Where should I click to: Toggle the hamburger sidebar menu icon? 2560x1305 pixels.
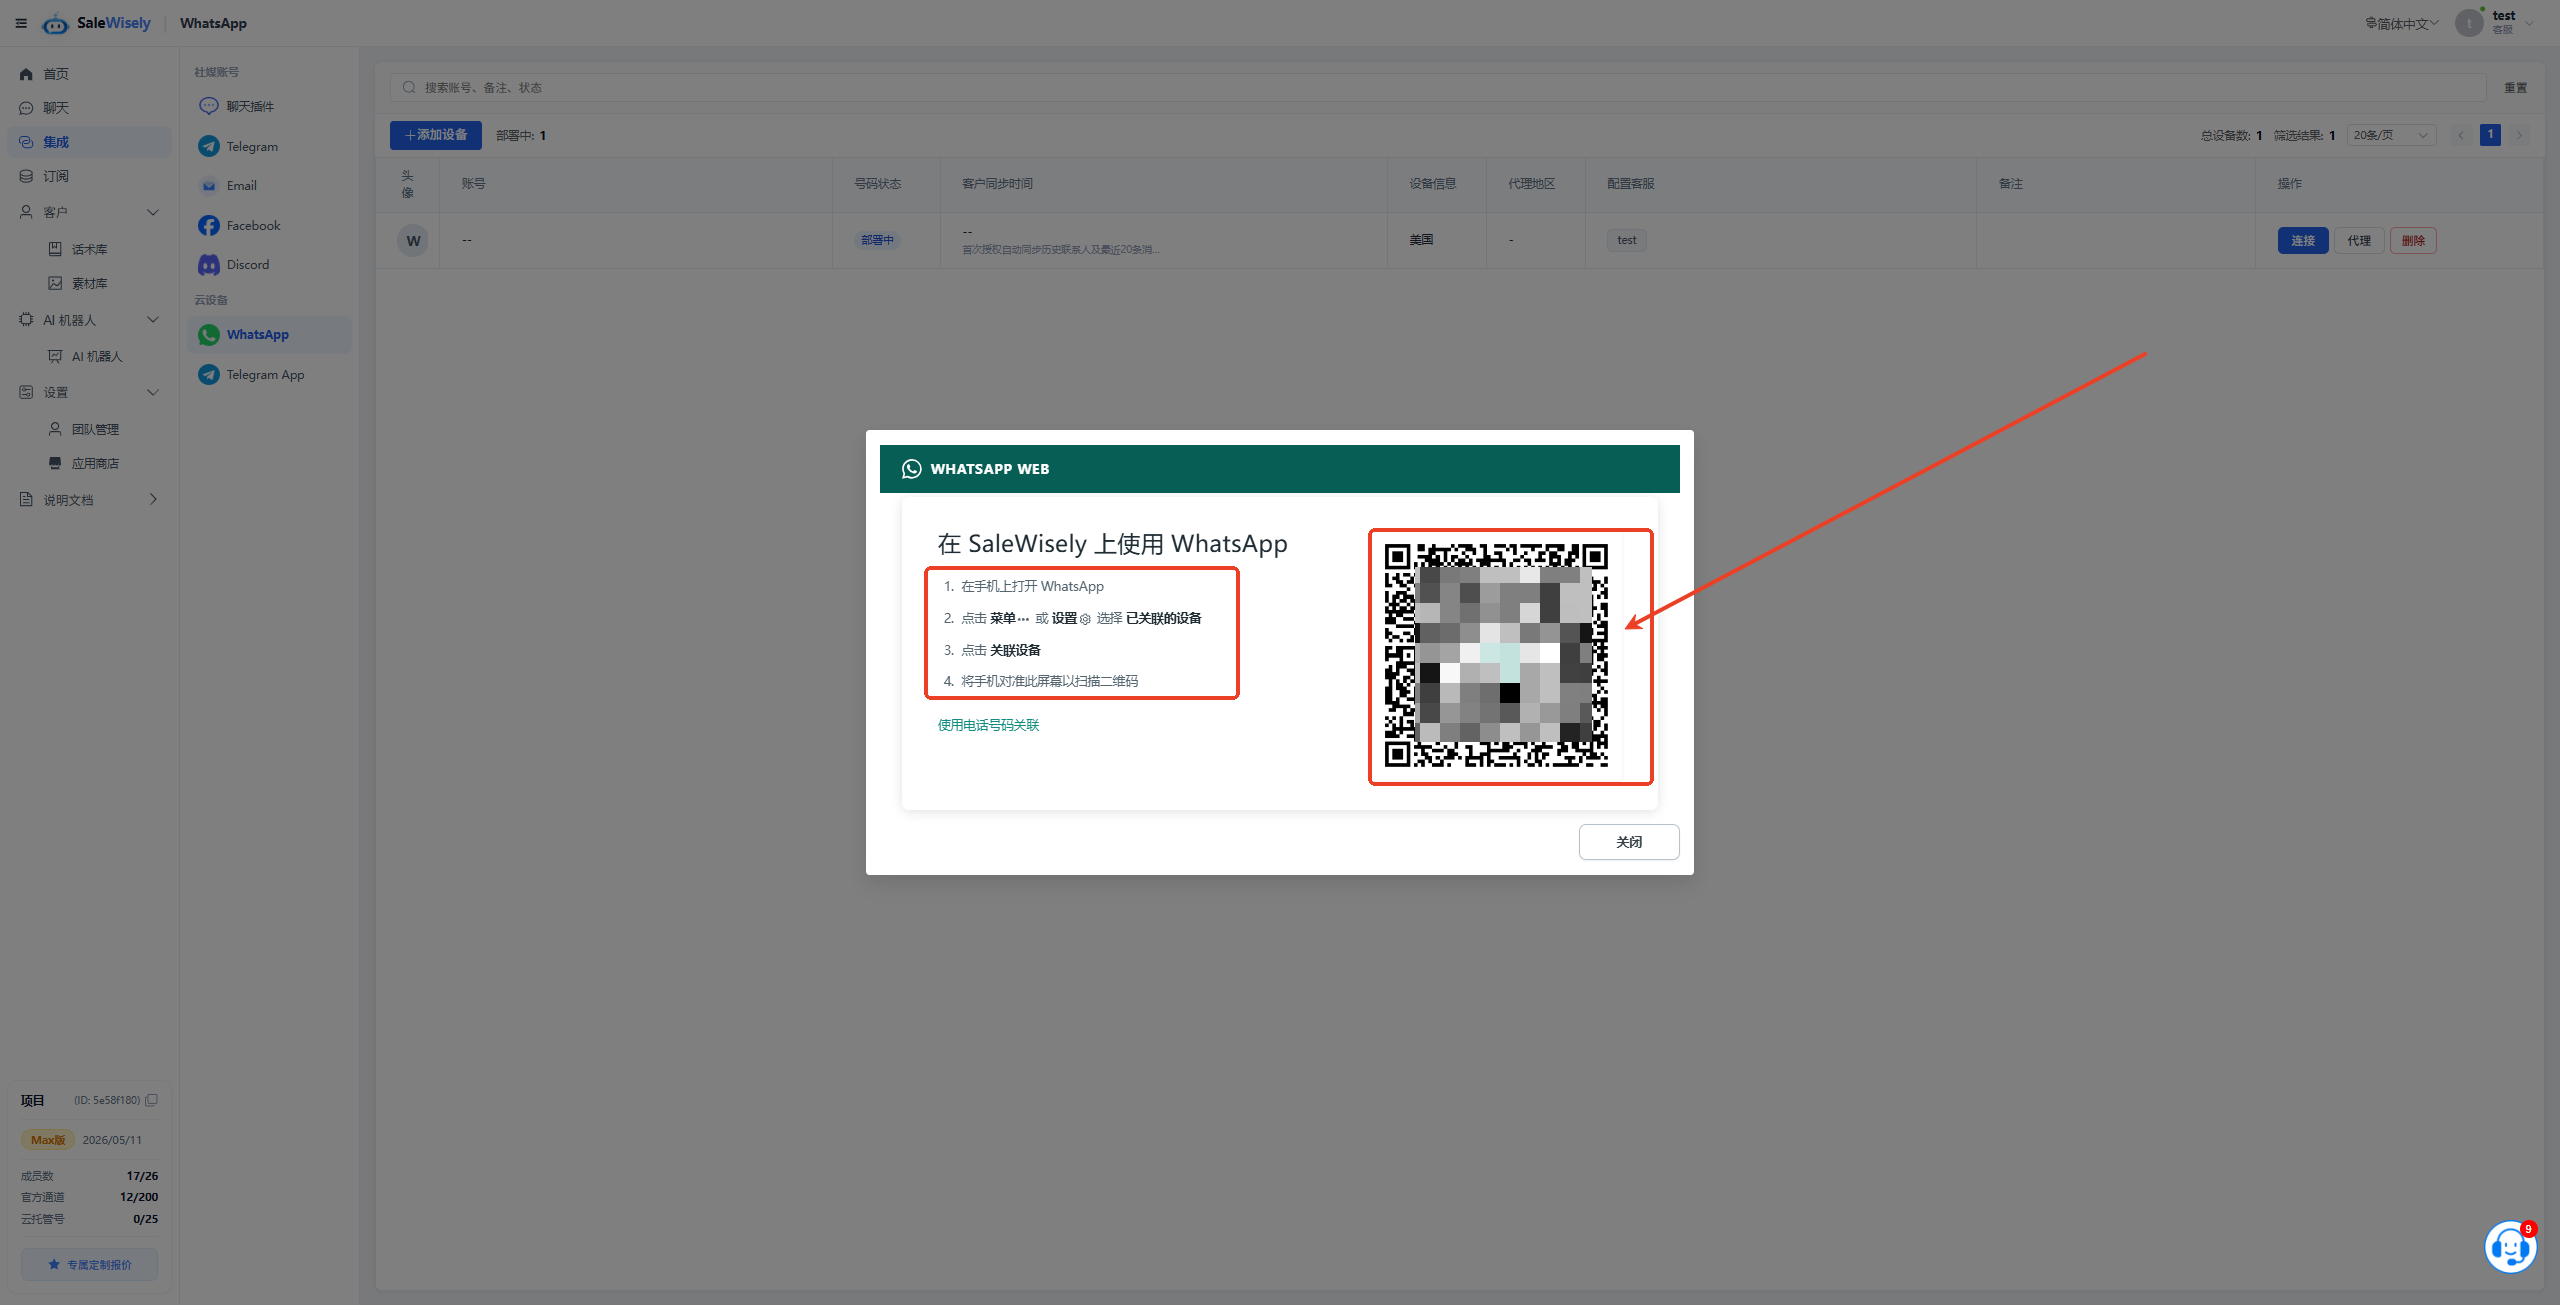coord(21,23)
